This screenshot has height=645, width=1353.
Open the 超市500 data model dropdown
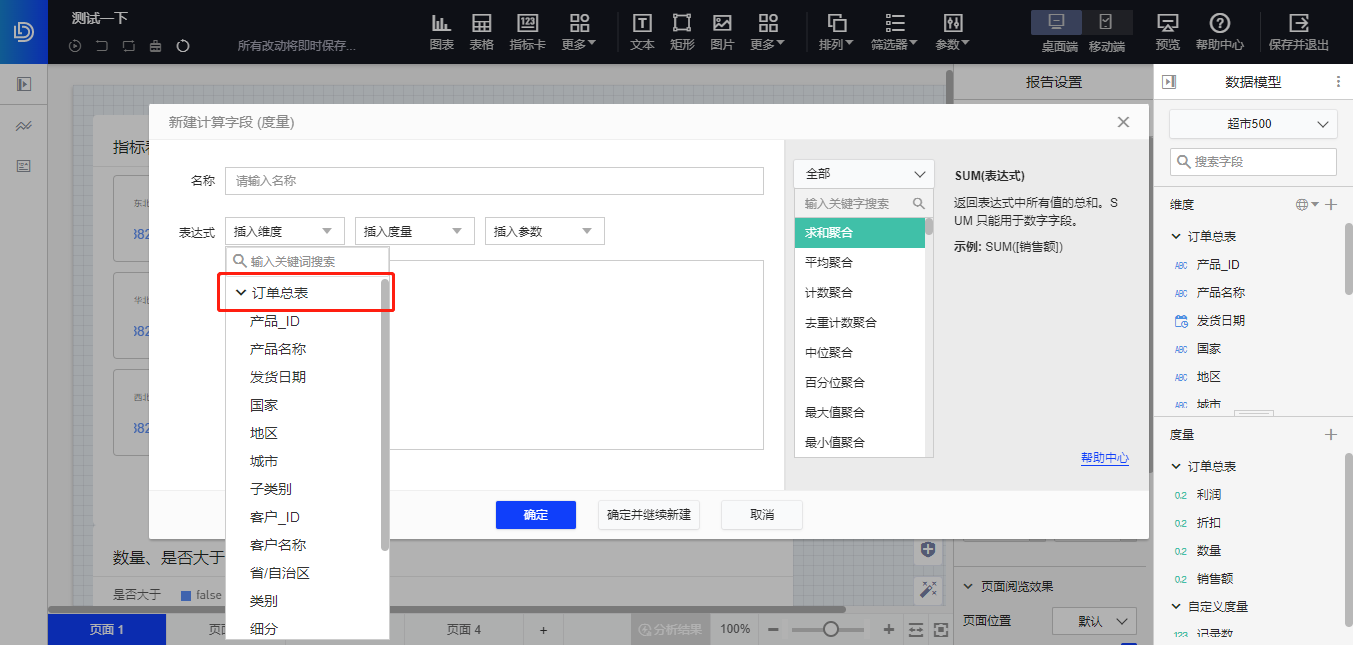pyautogui.click(x=1251, y=123)
